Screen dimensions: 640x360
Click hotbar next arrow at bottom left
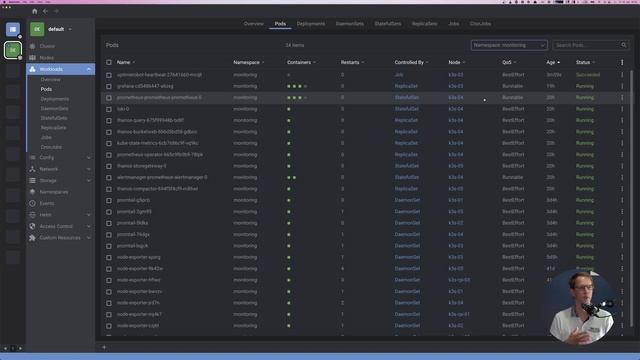coord(20,349)
